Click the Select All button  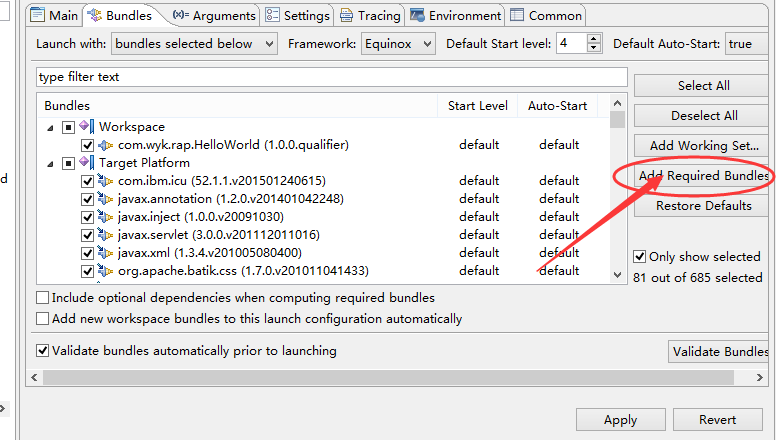pyautogui.click(x=703, y=86)
